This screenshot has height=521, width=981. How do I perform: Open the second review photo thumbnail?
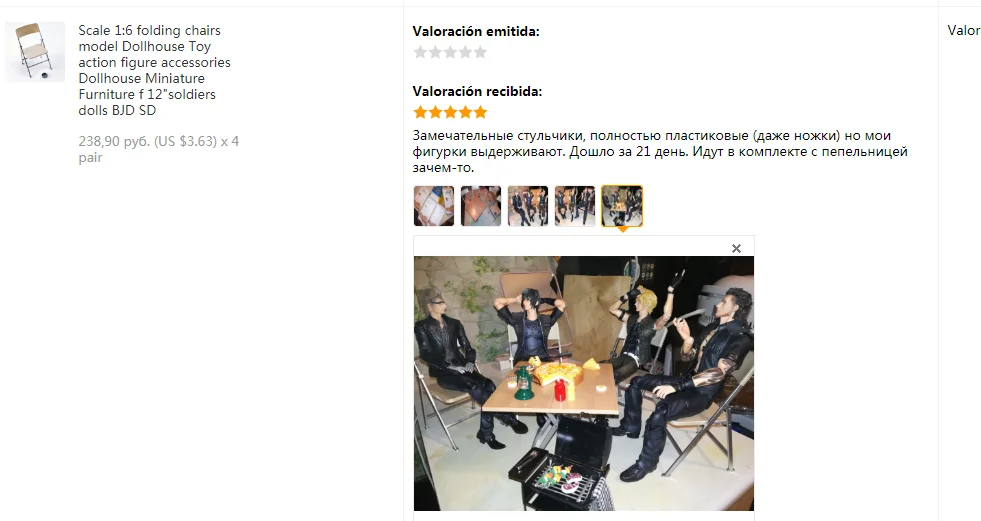click(481, 206)
